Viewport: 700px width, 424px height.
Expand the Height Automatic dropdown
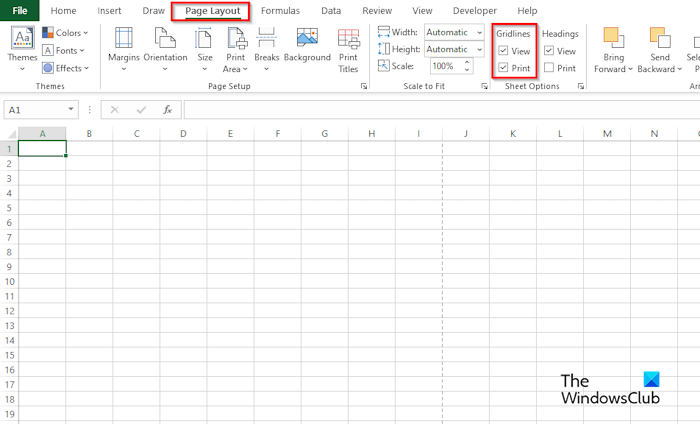(479, 50)
